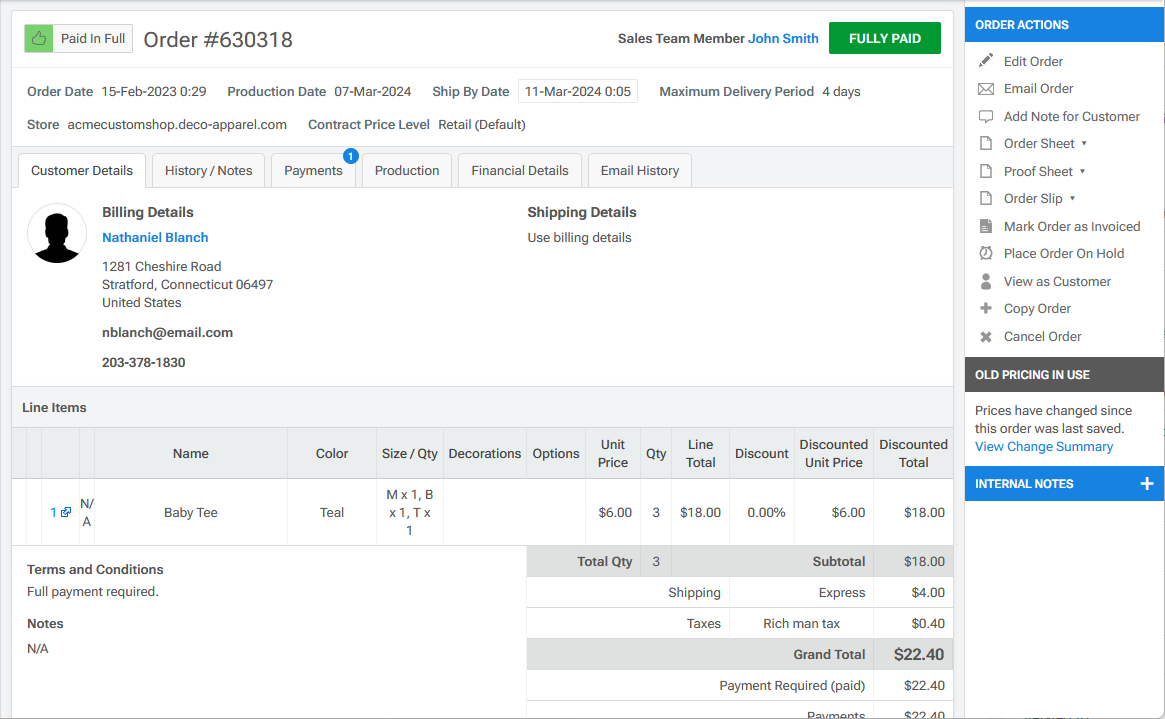Click the FULLY PAID button
Image resolution: width=1165 pixels, height=719 pixels.
pos(884,38)
